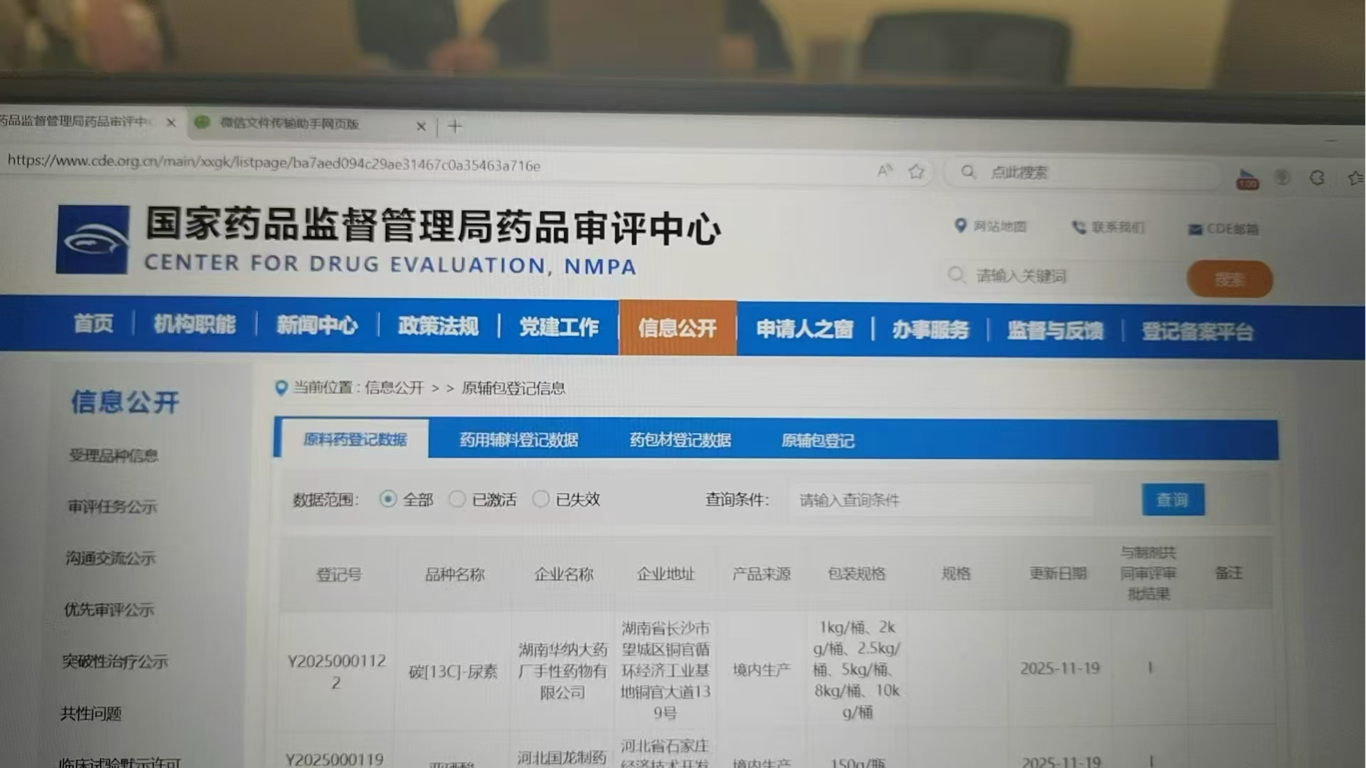Viewport: 1366px width, 768px height.
Task: Open 突破性治疗公示 in the sidebar
Action: point(115,661)
